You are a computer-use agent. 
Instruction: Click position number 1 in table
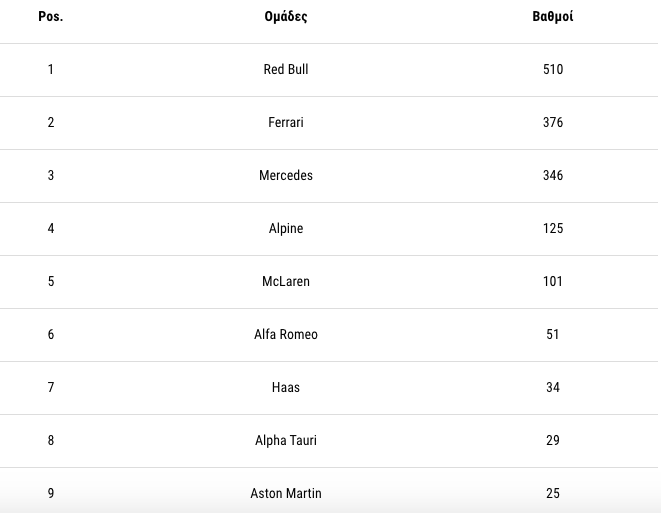coord(51,70)
